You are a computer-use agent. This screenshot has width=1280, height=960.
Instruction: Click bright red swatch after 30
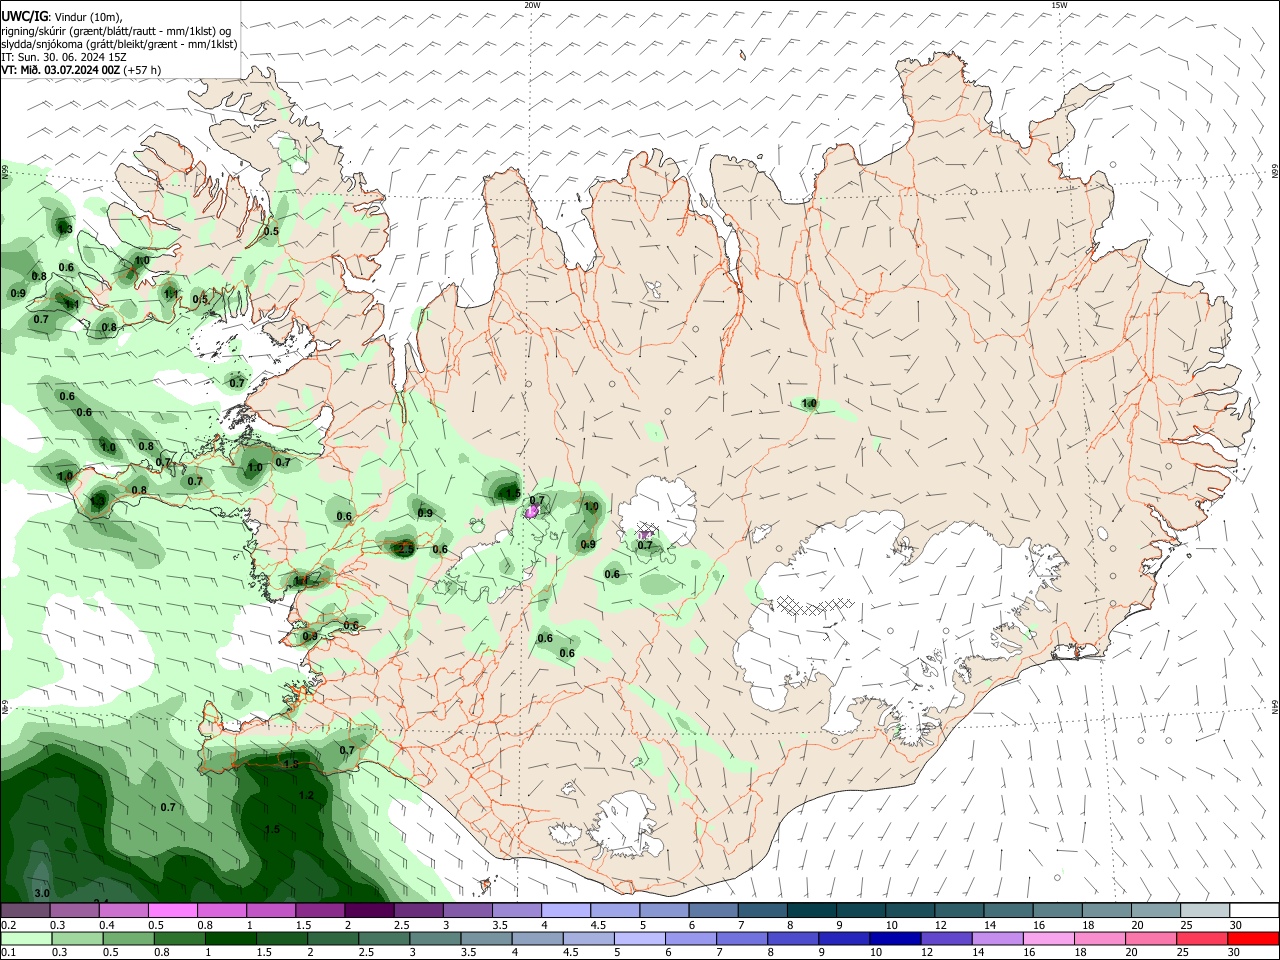coord(1252,938)
